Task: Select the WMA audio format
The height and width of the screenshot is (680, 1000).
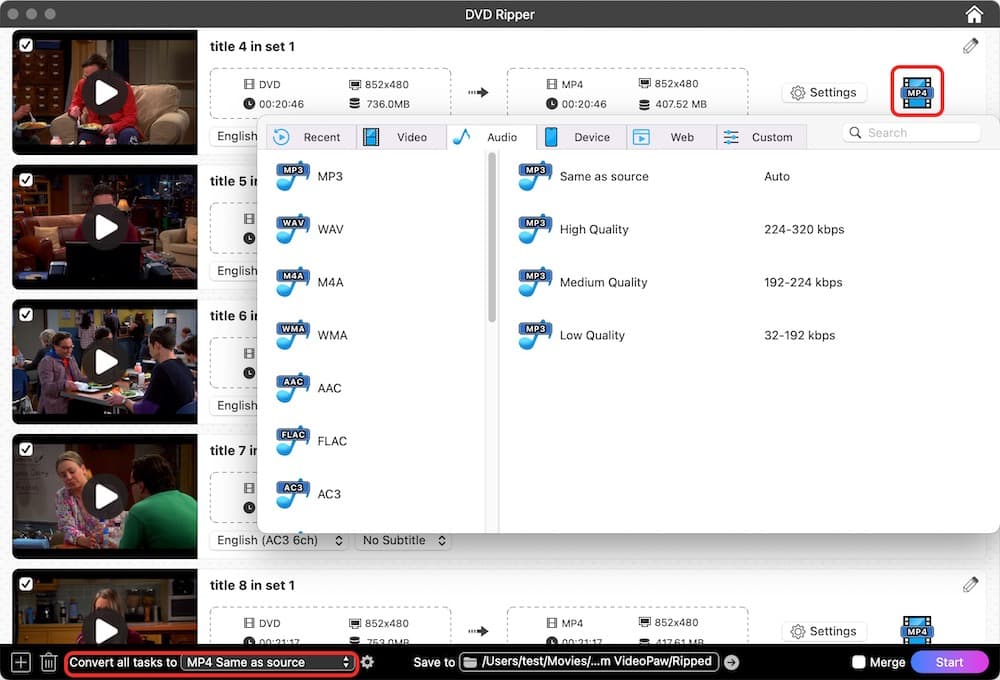Action: (315, 335)
